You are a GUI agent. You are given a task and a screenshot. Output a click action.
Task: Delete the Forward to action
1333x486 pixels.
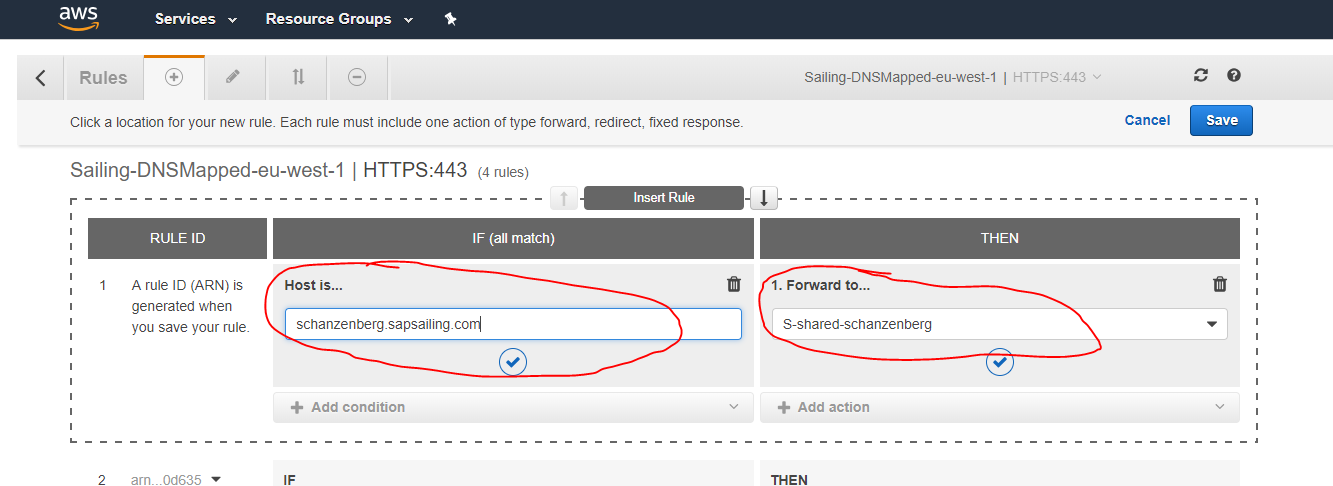(x=1219, y=284)
